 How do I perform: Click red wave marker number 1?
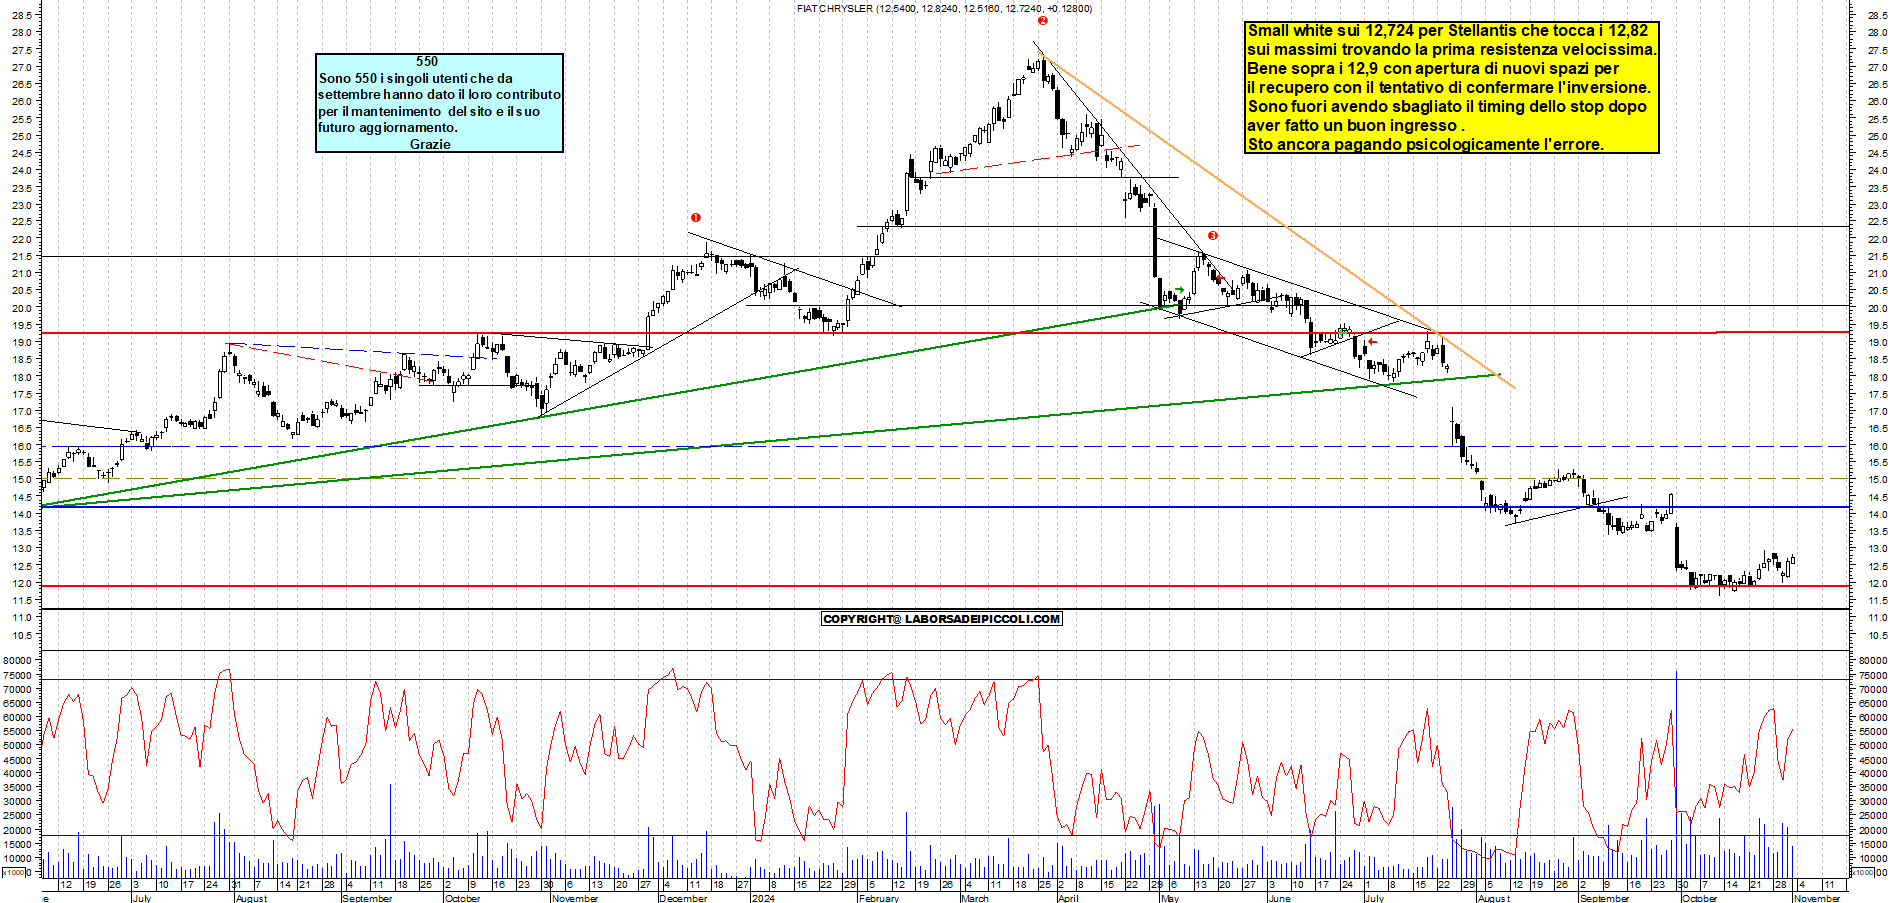pos(696,217)
